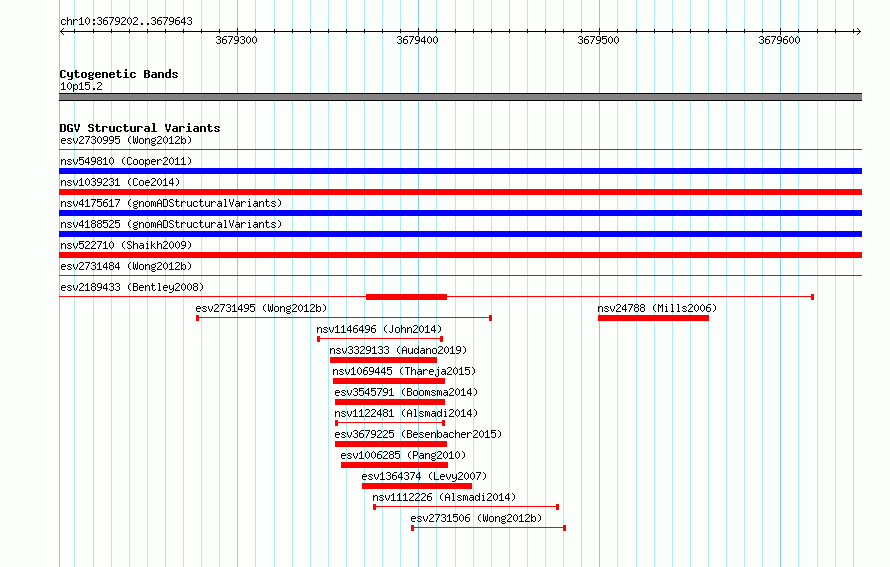890x567 pixels.
Task: Click the esv3679225 (Besenbacher2015) label
Action: 418,434
